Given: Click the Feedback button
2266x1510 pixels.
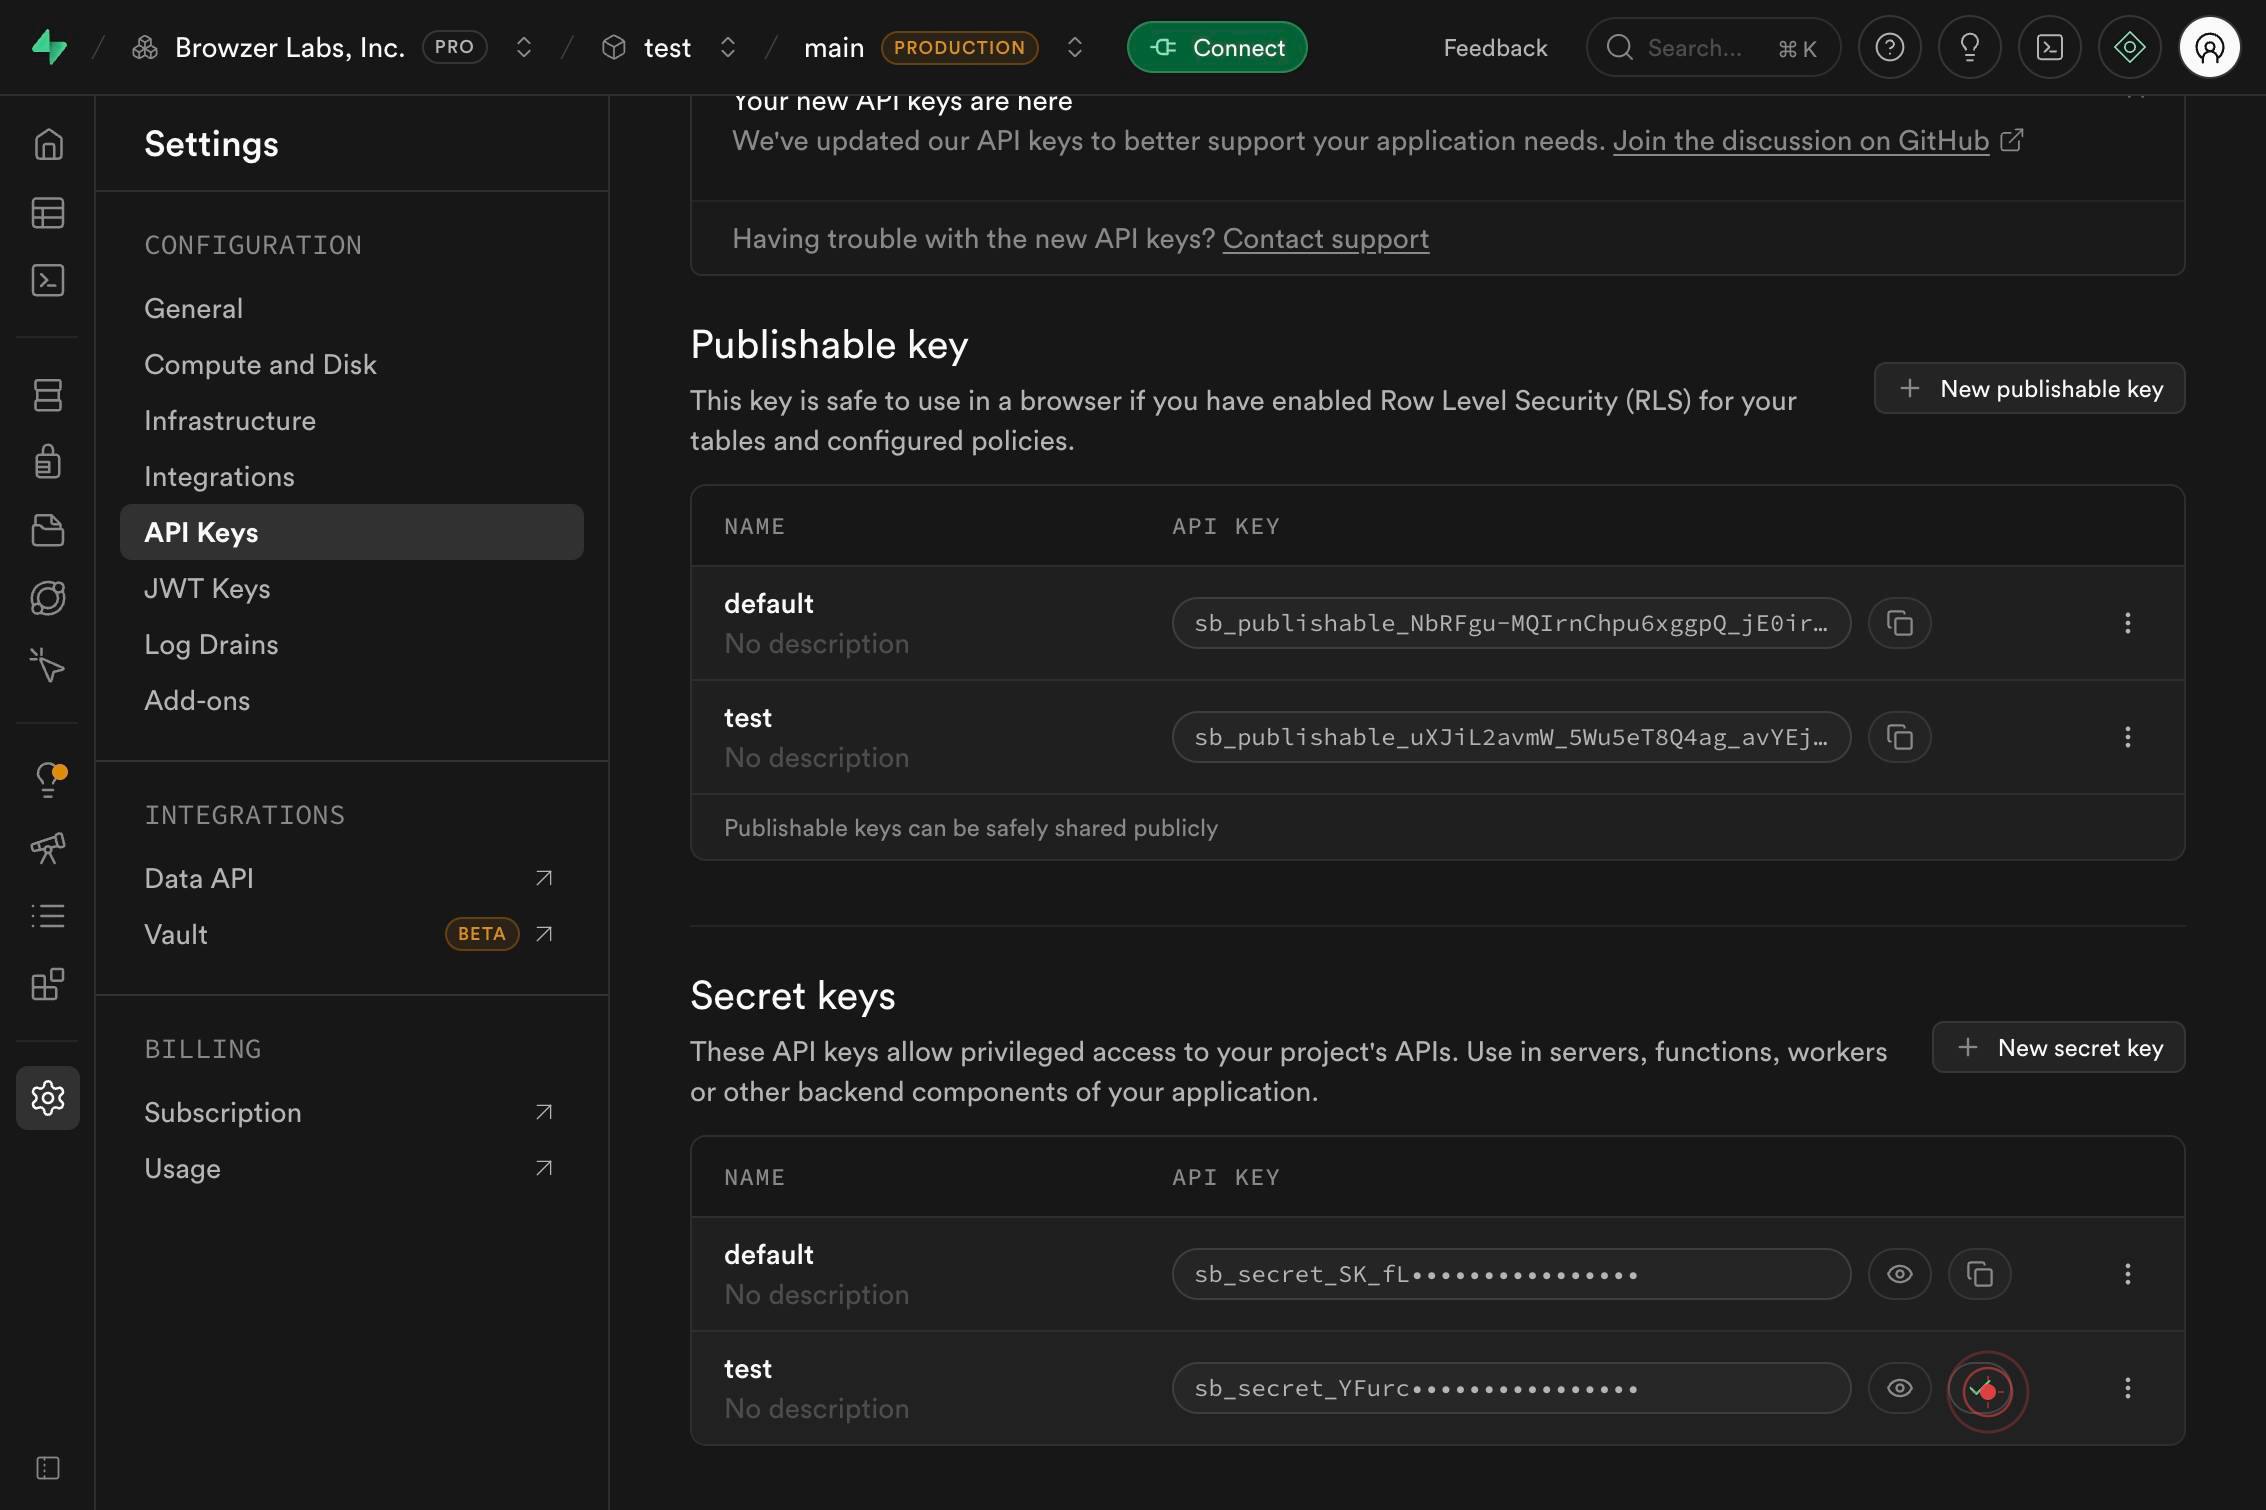Looking at the screenshot, I should pos(1495,47).
